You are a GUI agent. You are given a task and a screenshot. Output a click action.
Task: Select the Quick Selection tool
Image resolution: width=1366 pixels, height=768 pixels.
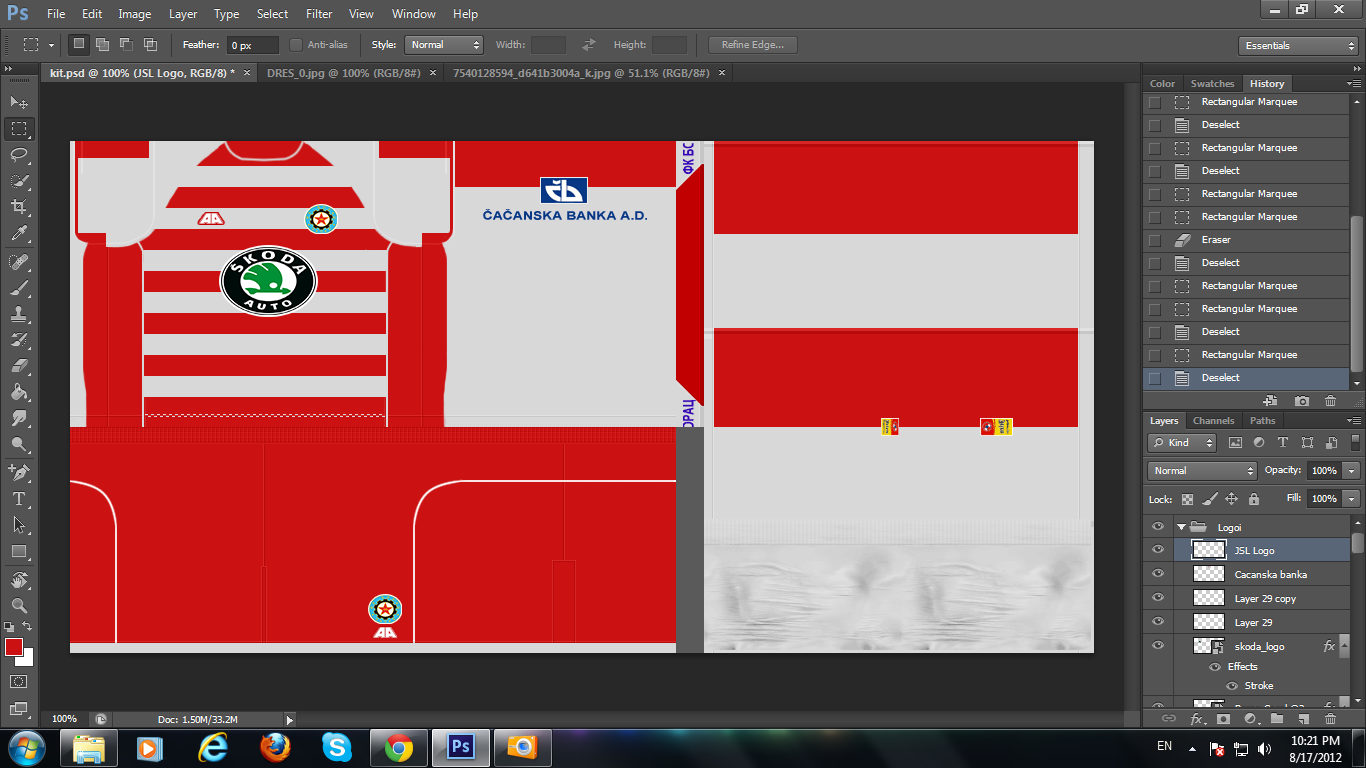(19, 181)
